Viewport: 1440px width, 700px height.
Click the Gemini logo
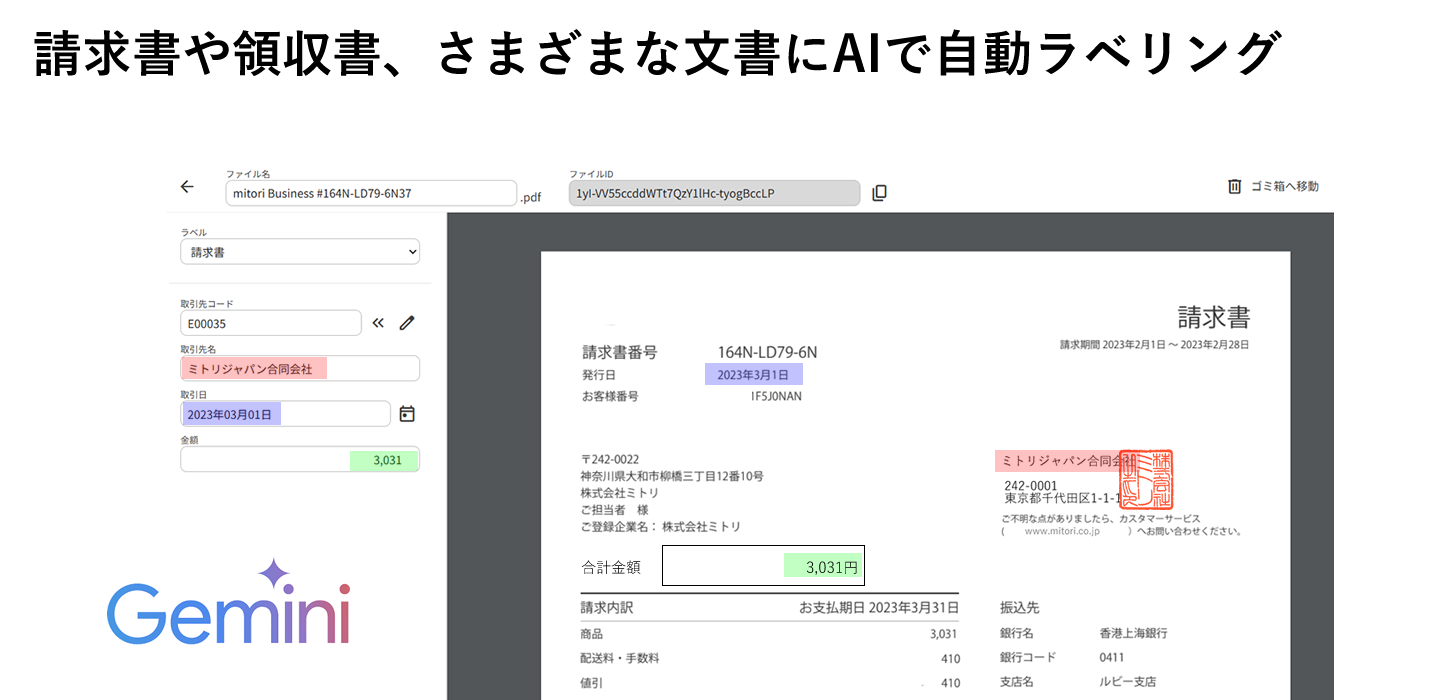pos(228,614)
